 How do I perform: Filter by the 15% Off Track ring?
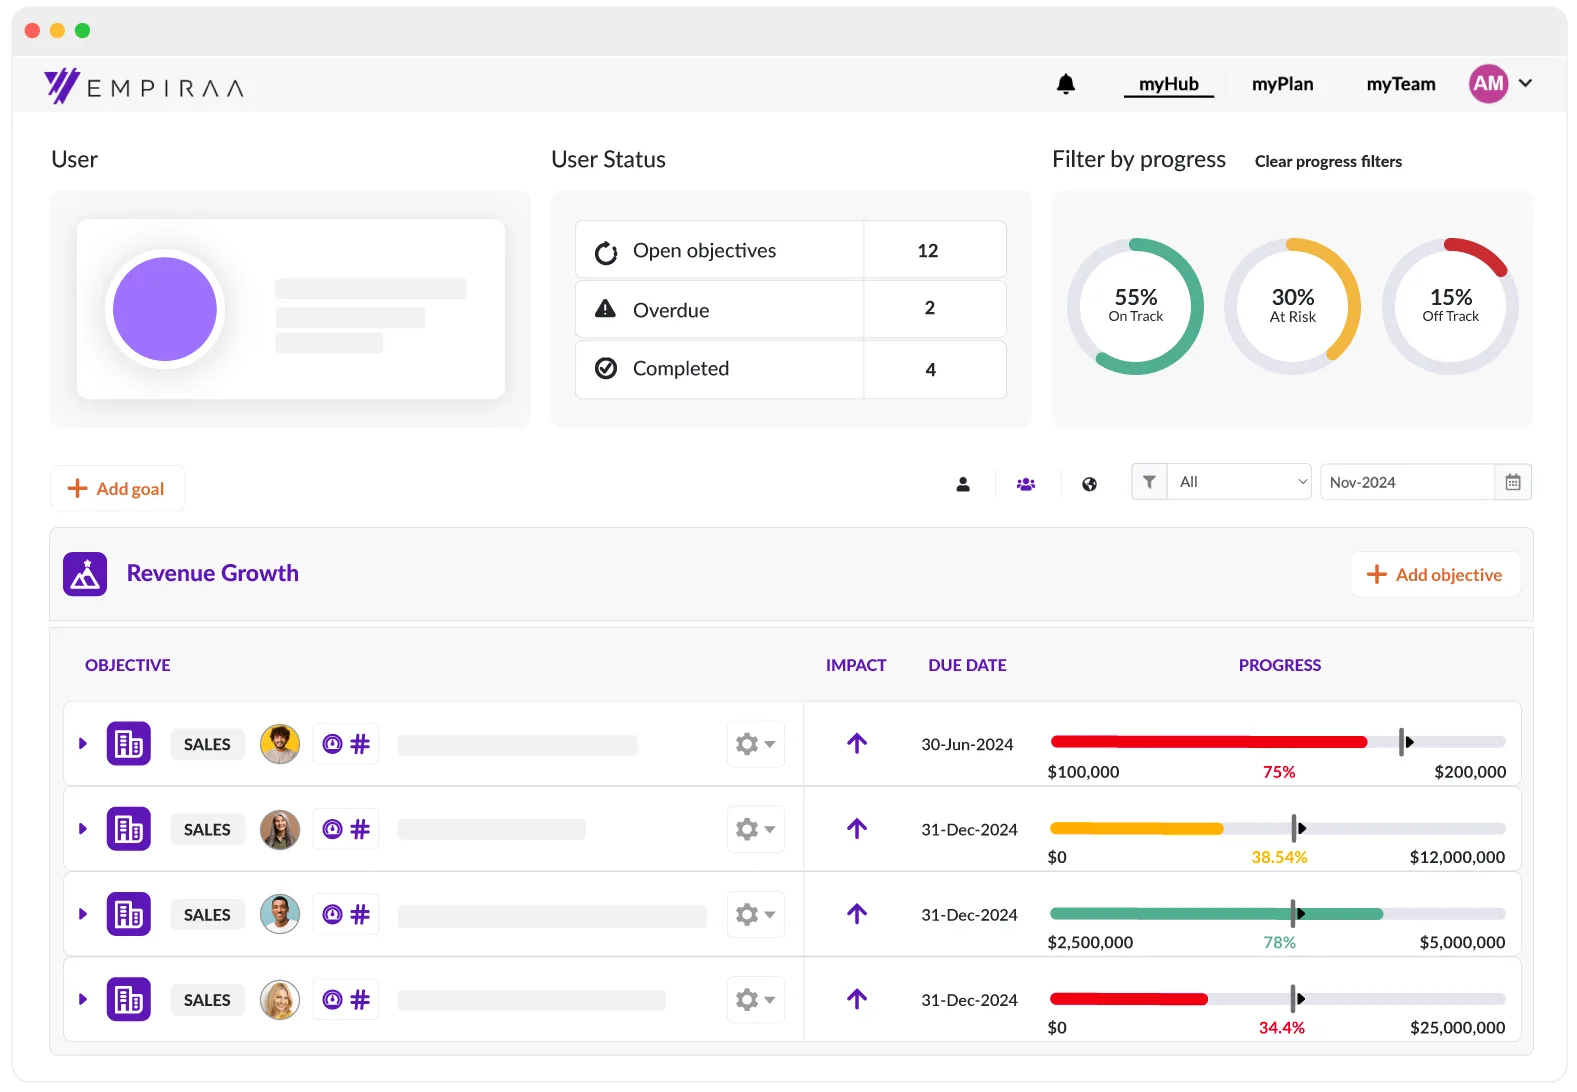(x=1450, y=306)
